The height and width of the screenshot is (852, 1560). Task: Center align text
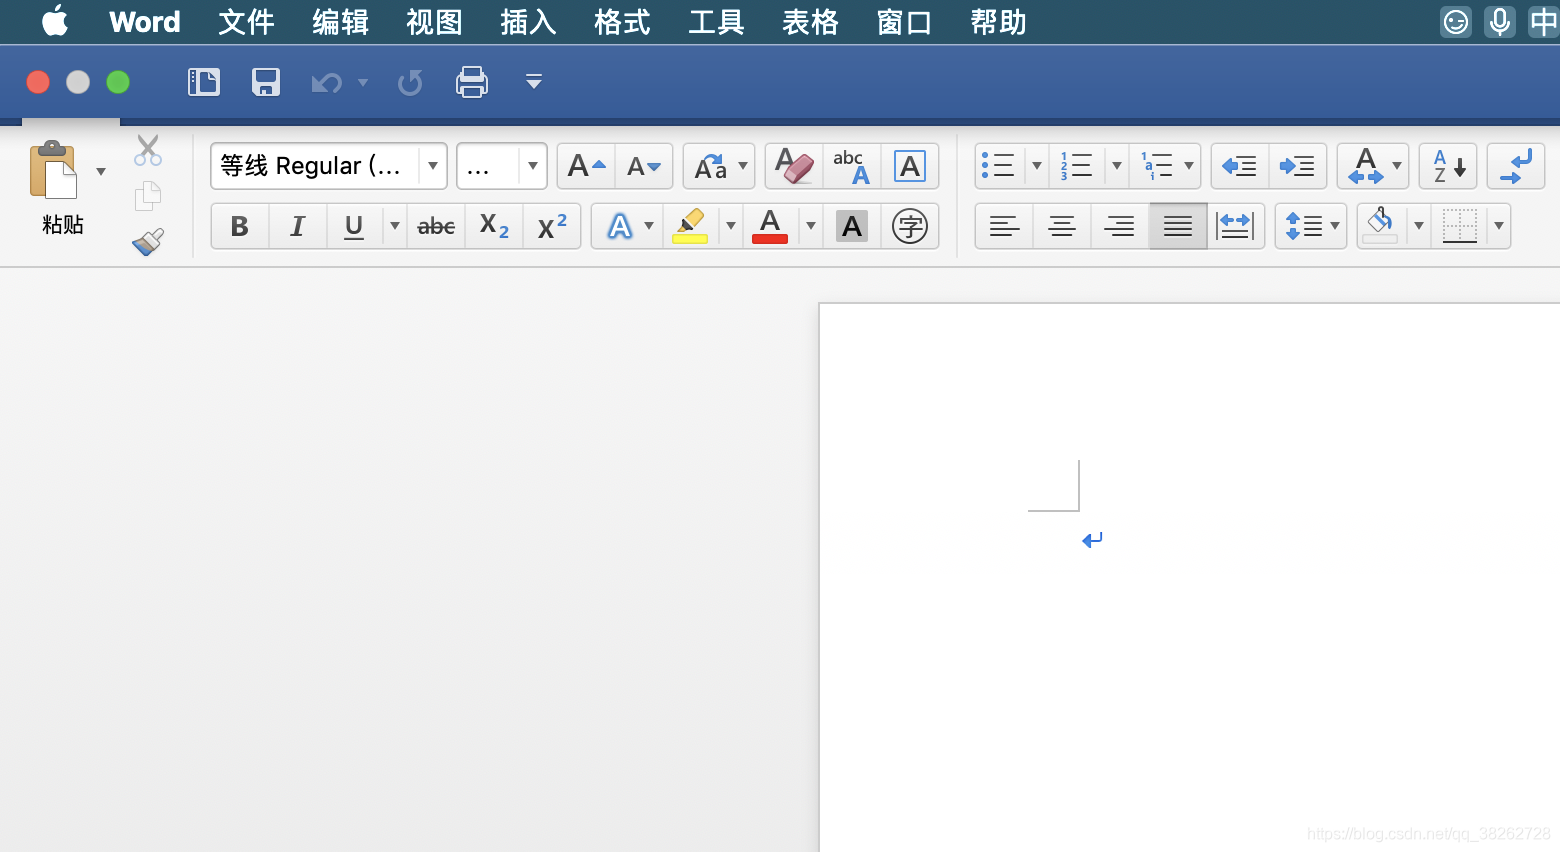click(1062, 226)
